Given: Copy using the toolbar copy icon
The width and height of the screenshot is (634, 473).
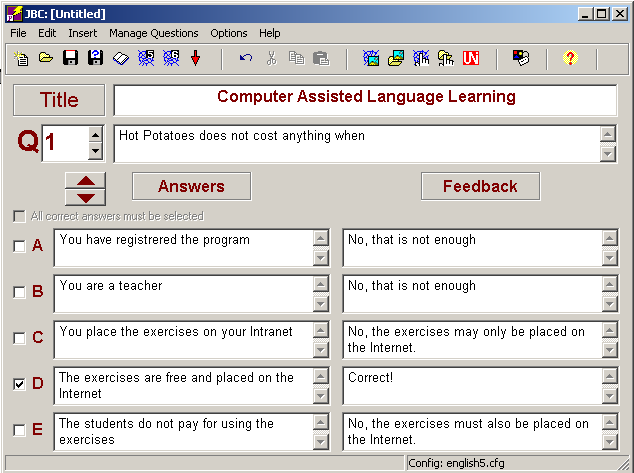Looking at the screenshot, I should point(296,58).
